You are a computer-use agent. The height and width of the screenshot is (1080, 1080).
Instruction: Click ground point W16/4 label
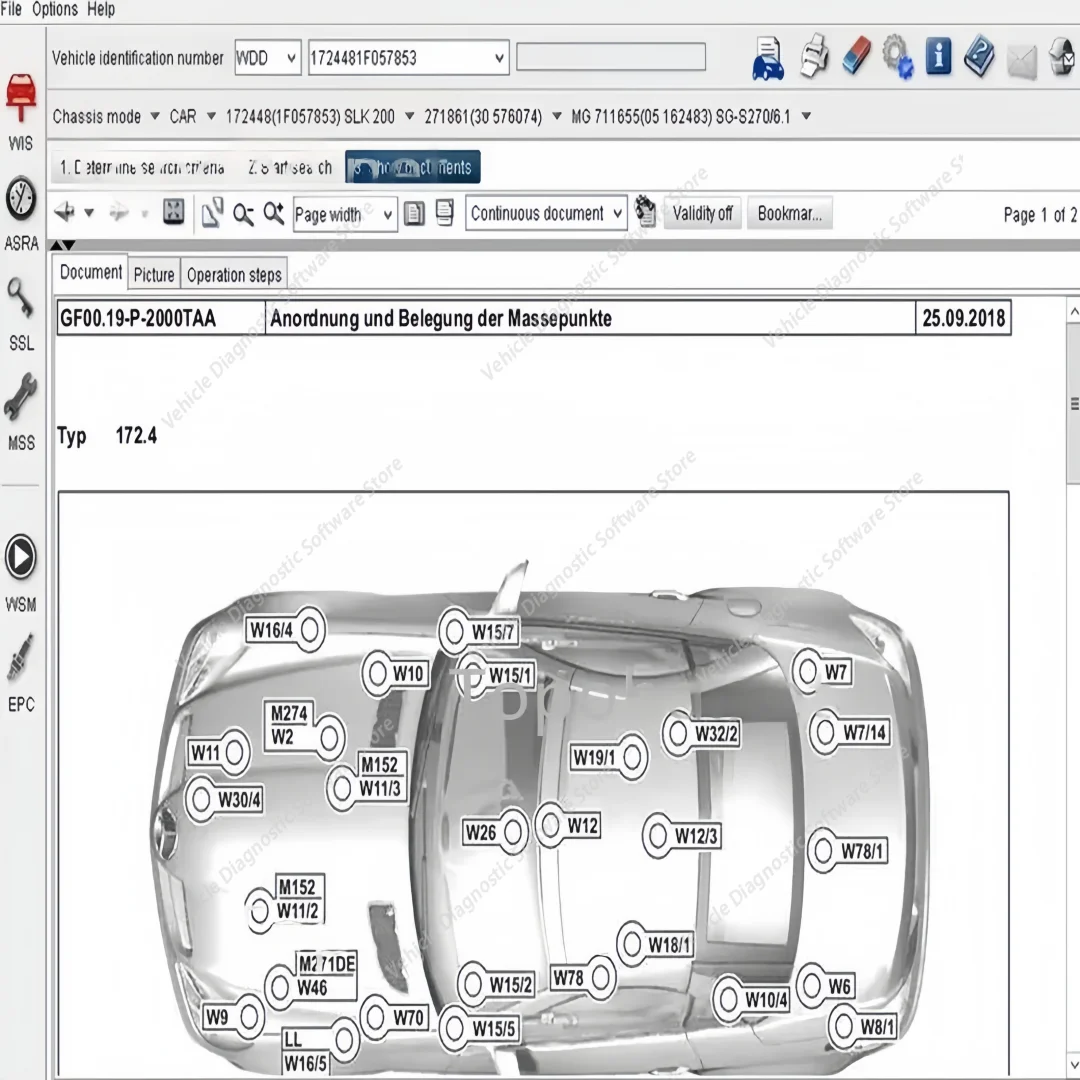(x=271, y=630)
